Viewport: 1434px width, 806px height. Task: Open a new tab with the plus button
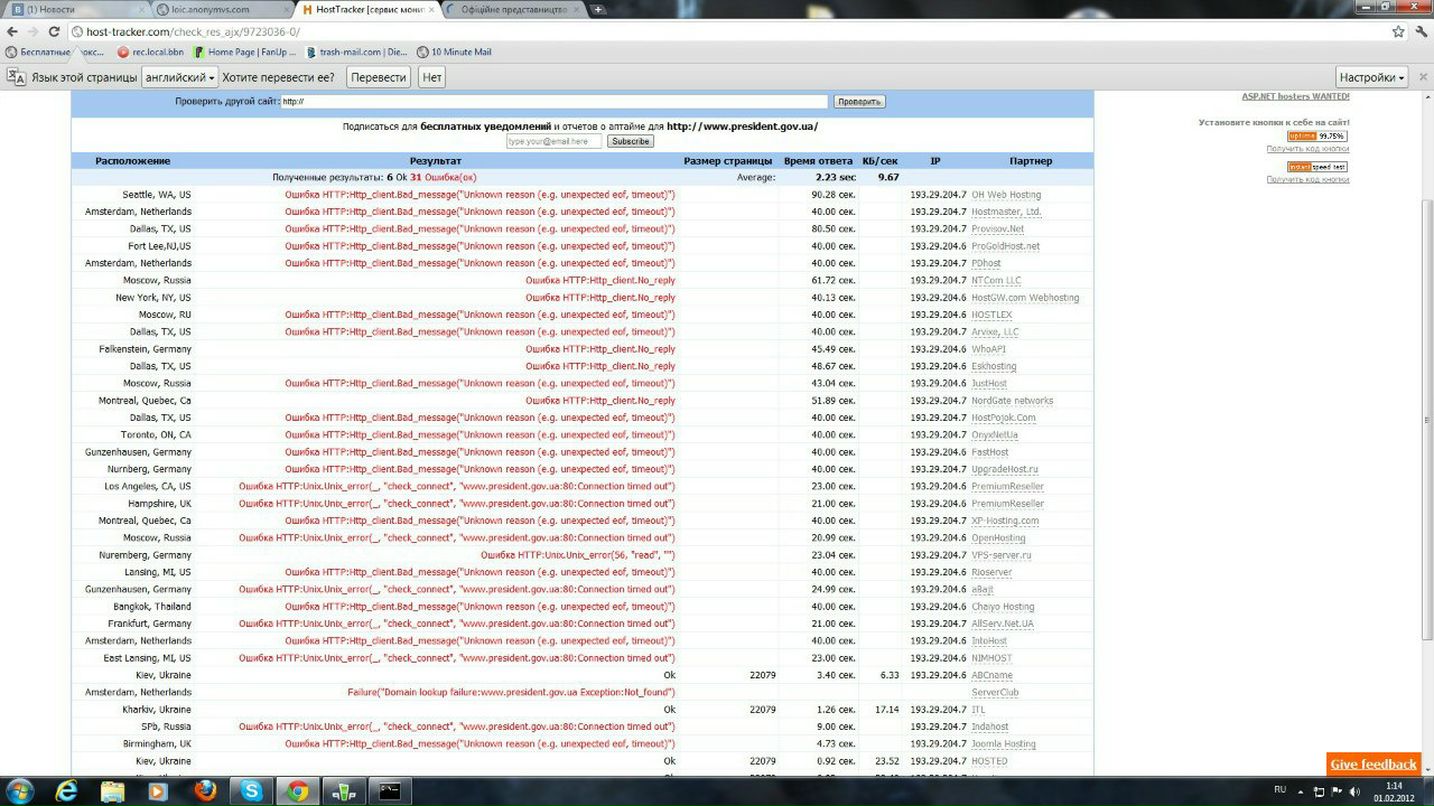[x=598, y=9]
